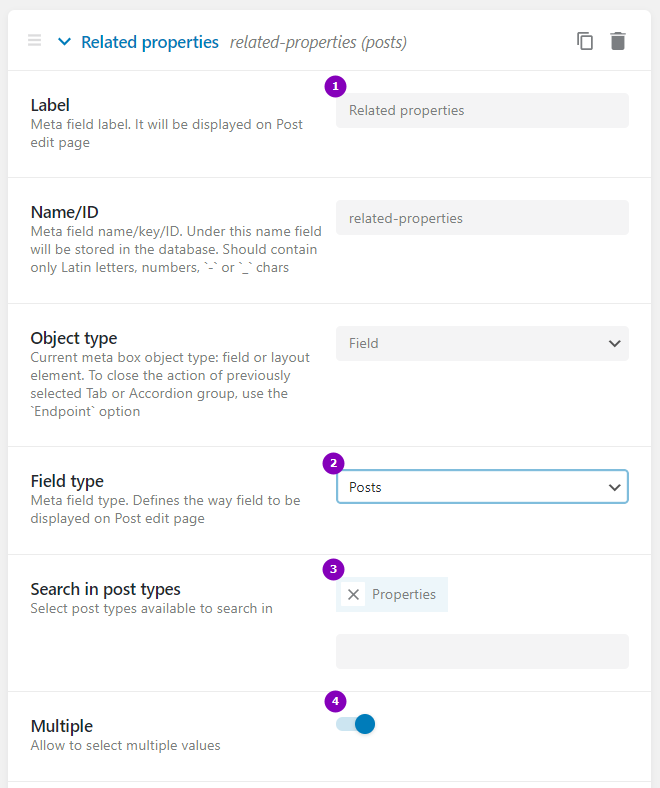Click the Name/ID heading
The width and height of the screenshot is (660, 788).
point(64,212)
